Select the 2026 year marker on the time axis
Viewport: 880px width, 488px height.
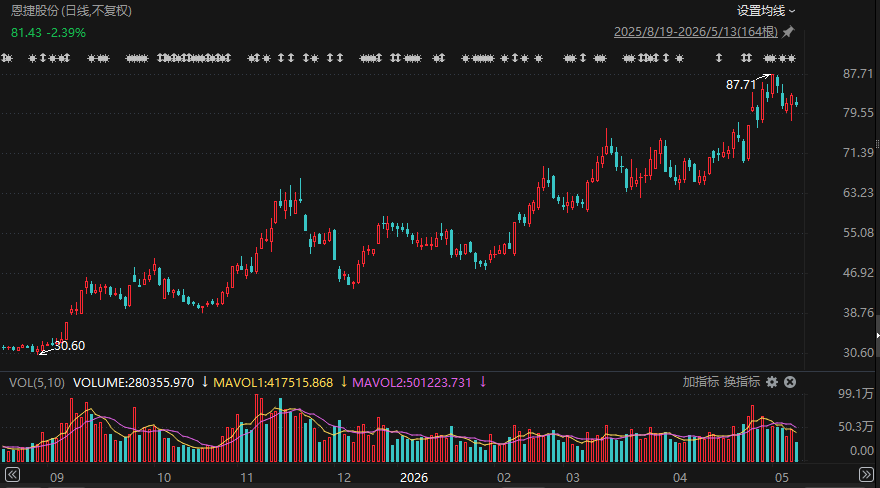[x=414, y=477]
